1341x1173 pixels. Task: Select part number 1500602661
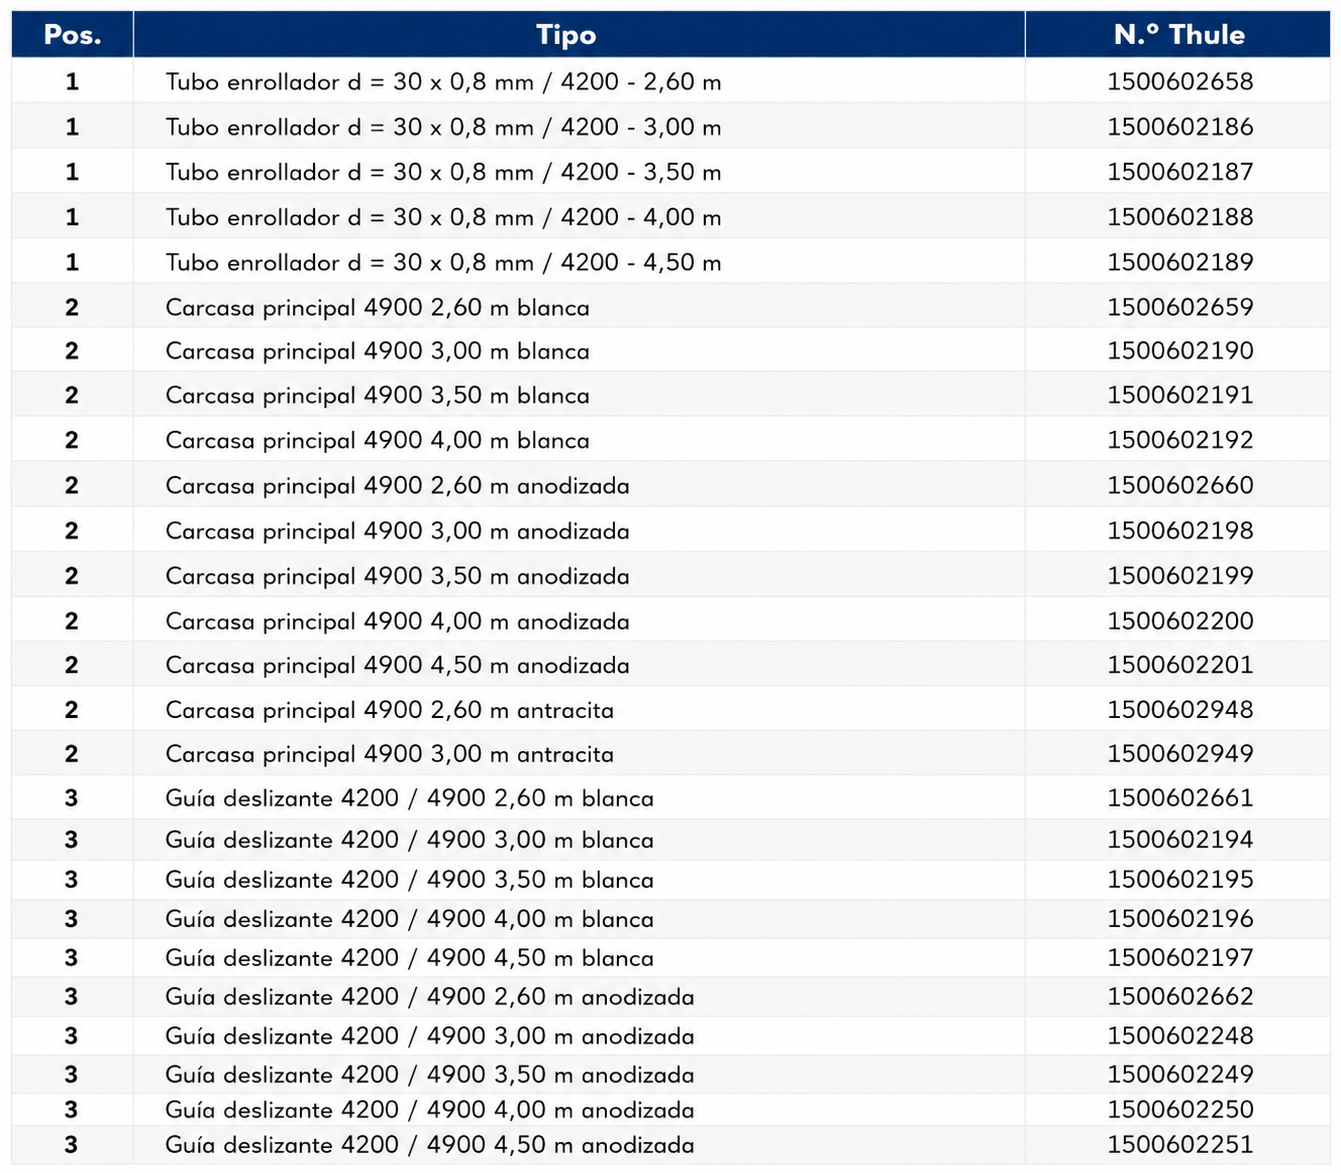coord(1180,798)
